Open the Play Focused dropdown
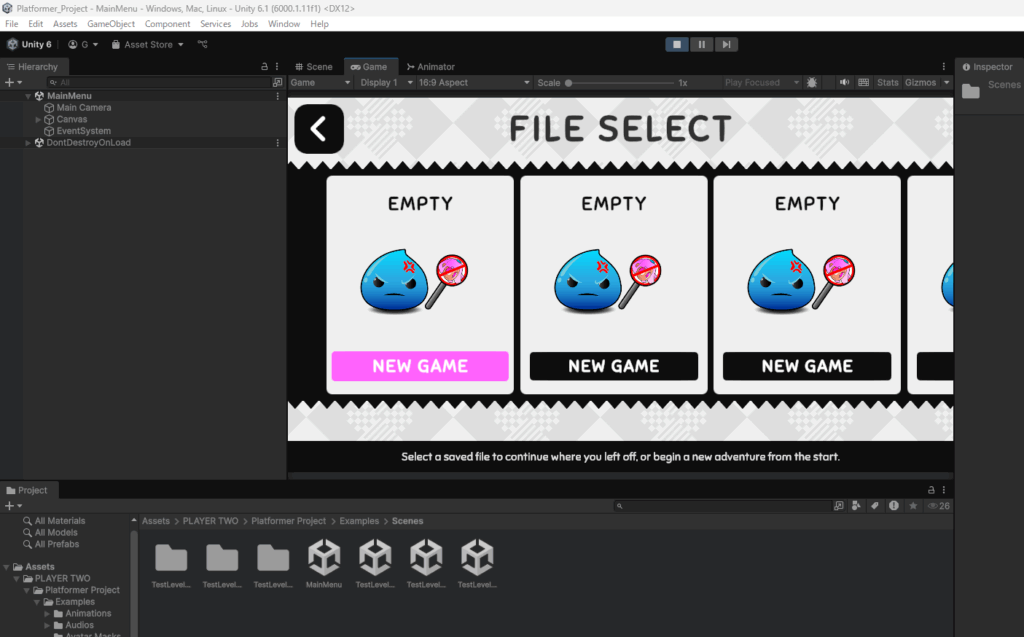 [x=761, y=82]
